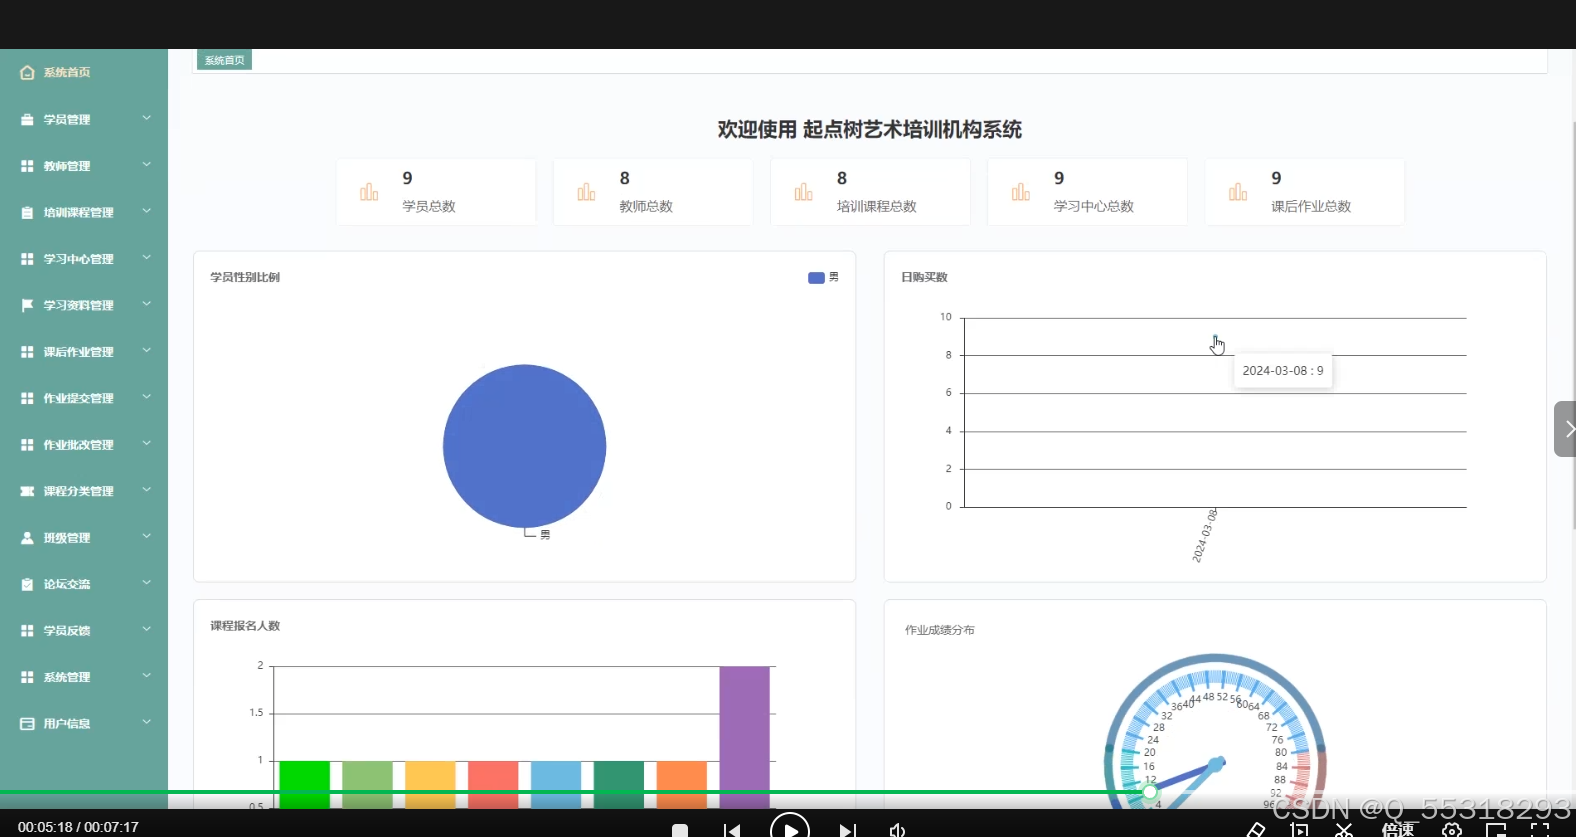Click the card icon beside 用户信息

[27, 724]
